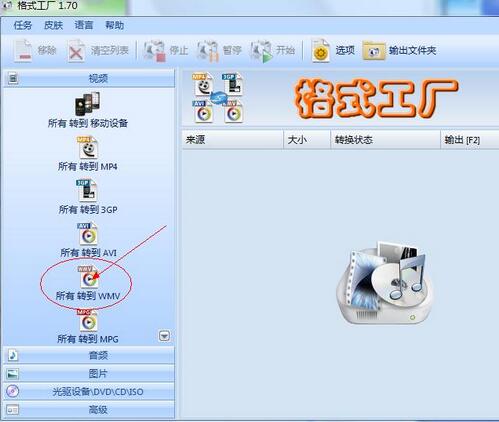Click the 所有 转到 WMV label
The width and height of the screenshot is (499, 422).
click(x=88, y=296)
